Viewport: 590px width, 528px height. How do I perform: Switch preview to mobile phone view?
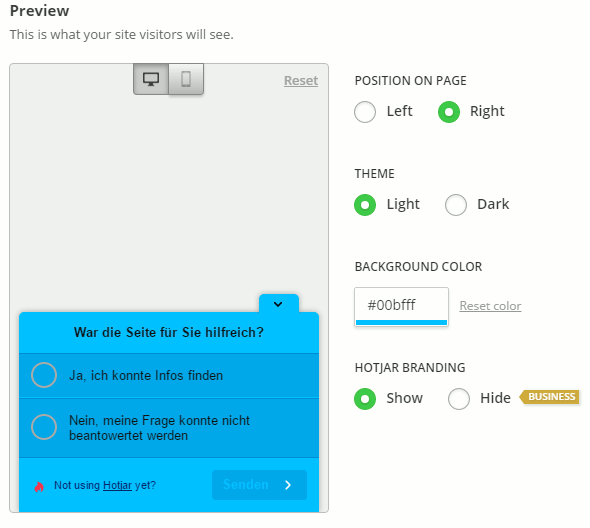pyautogui.click(x=186, y=79)
